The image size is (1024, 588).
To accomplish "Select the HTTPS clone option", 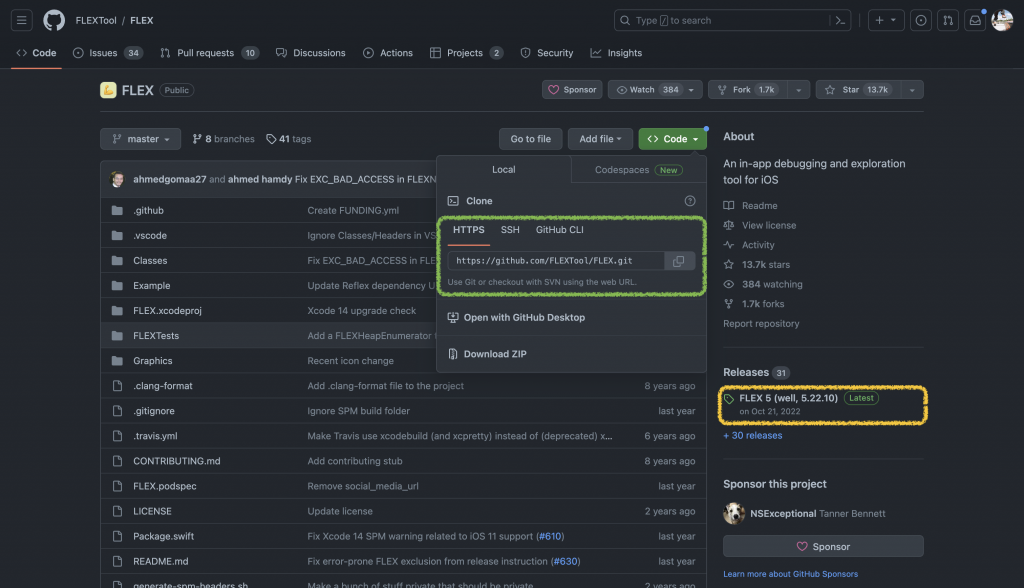I will (468, 230).
